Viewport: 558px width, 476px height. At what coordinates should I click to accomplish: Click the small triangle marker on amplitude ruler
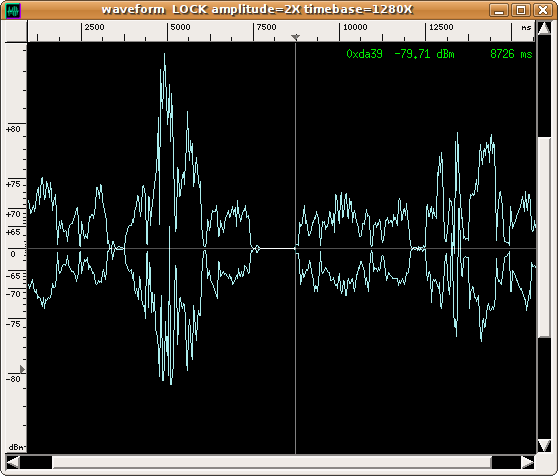(x=22, y=369)
